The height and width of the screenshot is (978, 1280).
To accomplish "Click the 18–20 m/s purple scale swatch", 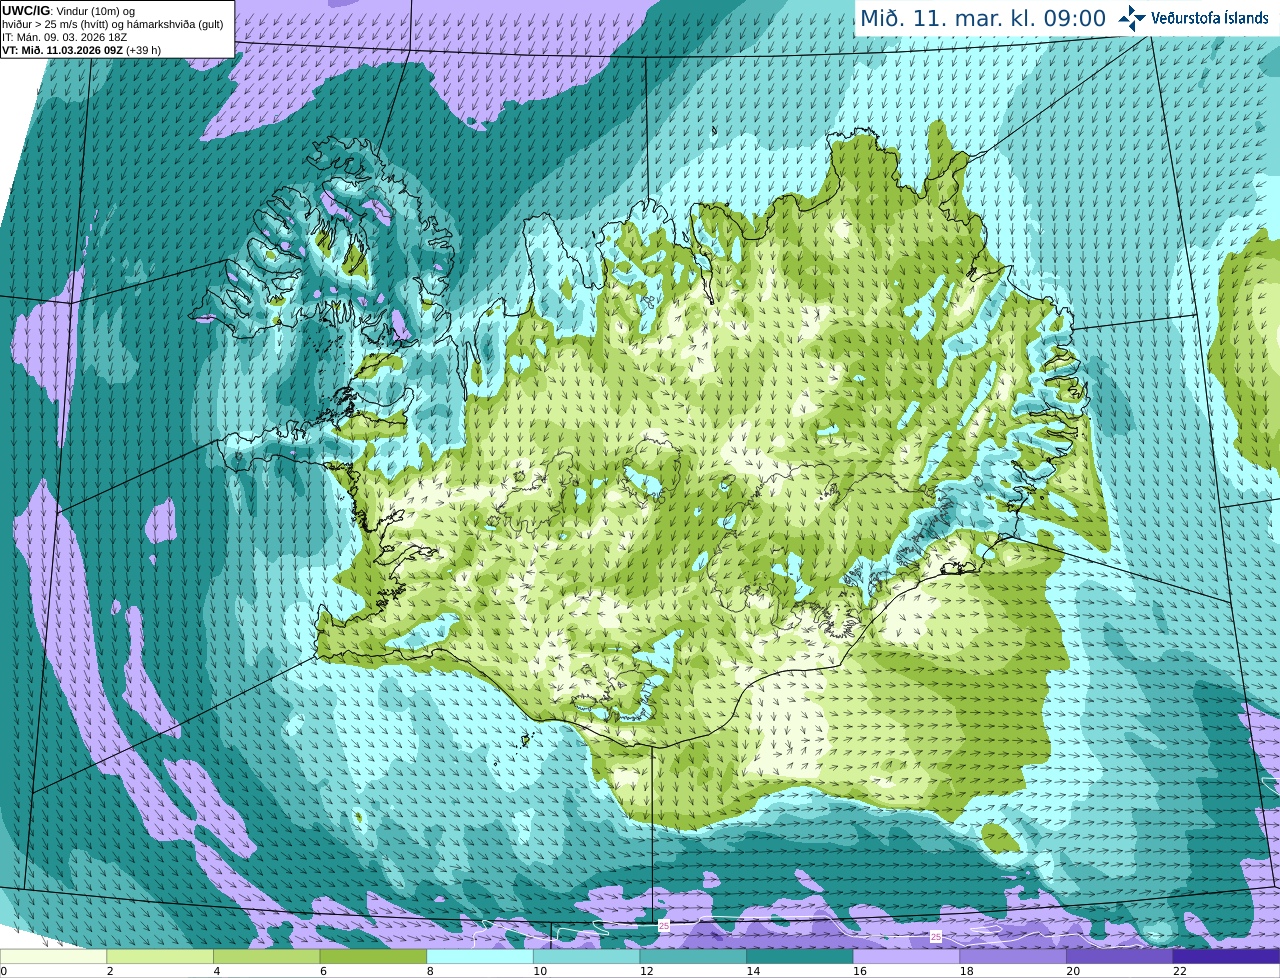I will point(1013,957).
